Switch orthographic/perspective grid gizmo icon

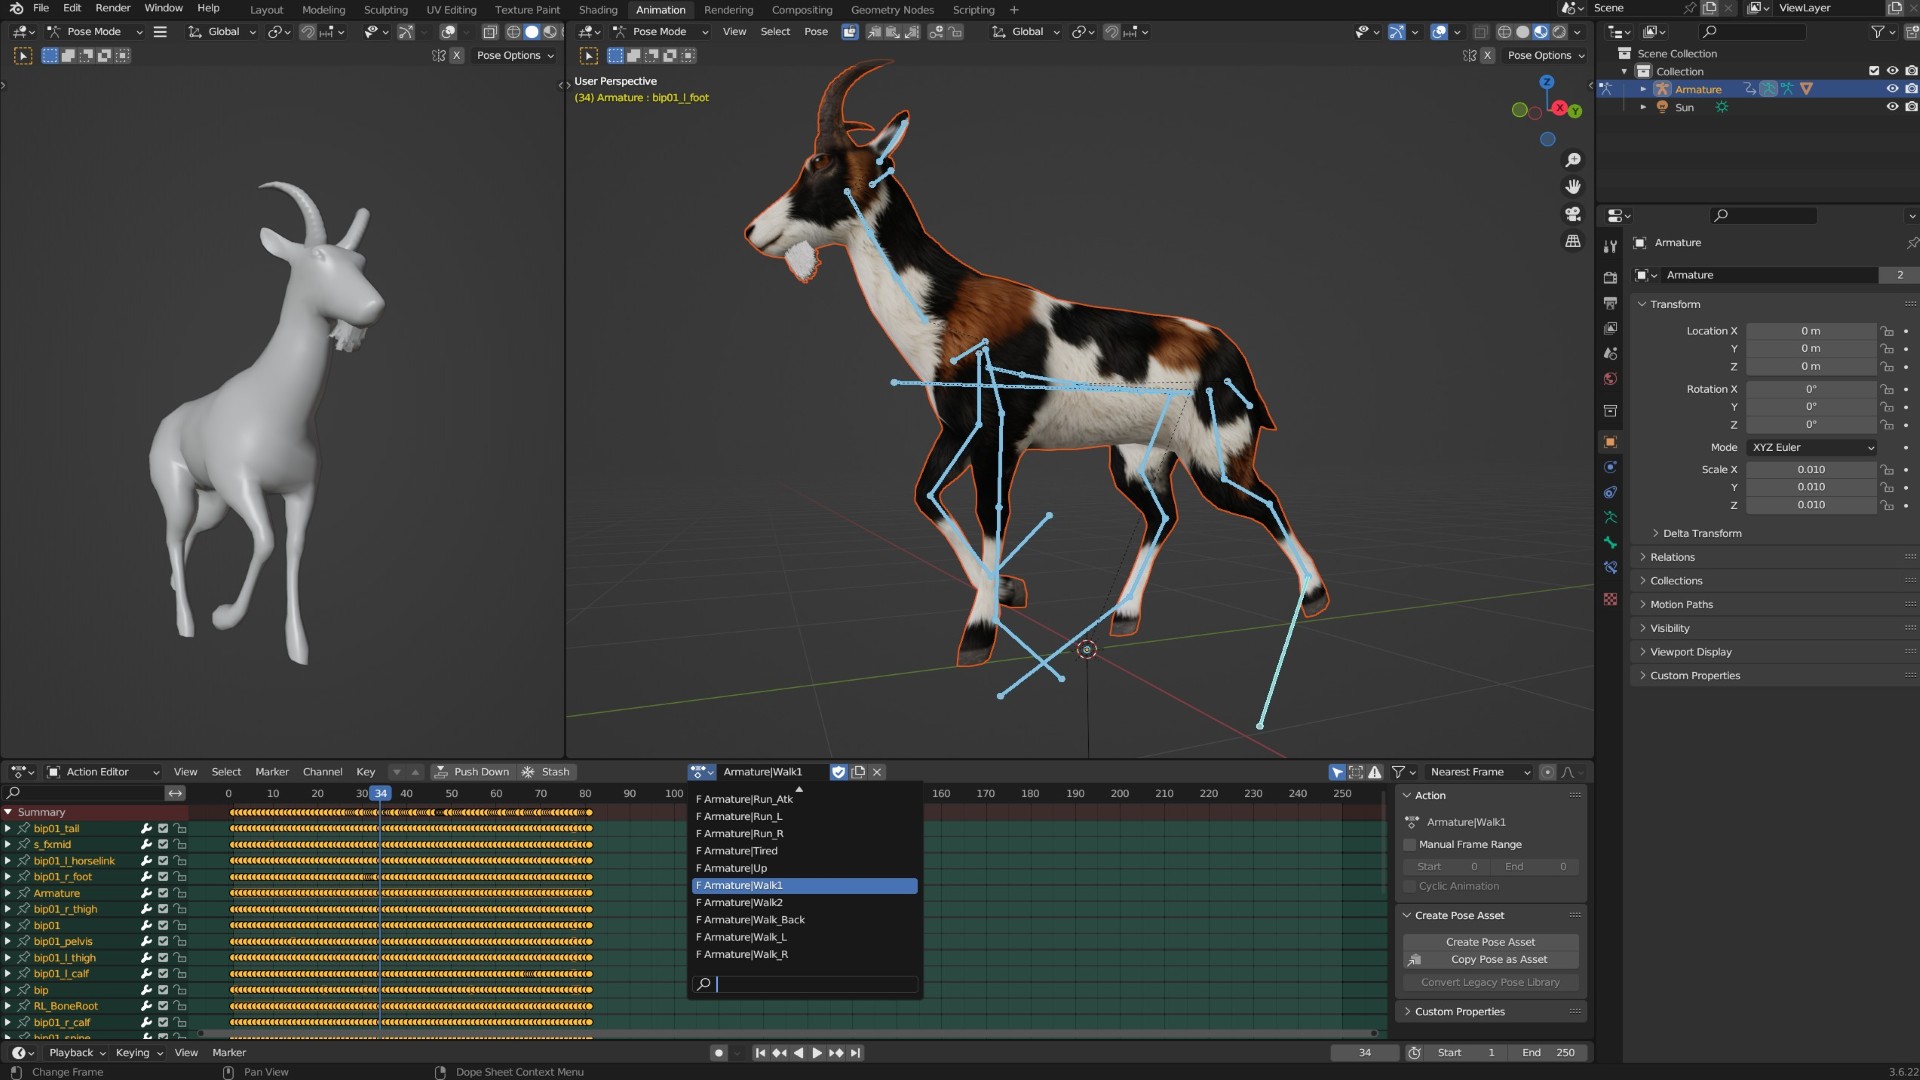coord(1573,241)
